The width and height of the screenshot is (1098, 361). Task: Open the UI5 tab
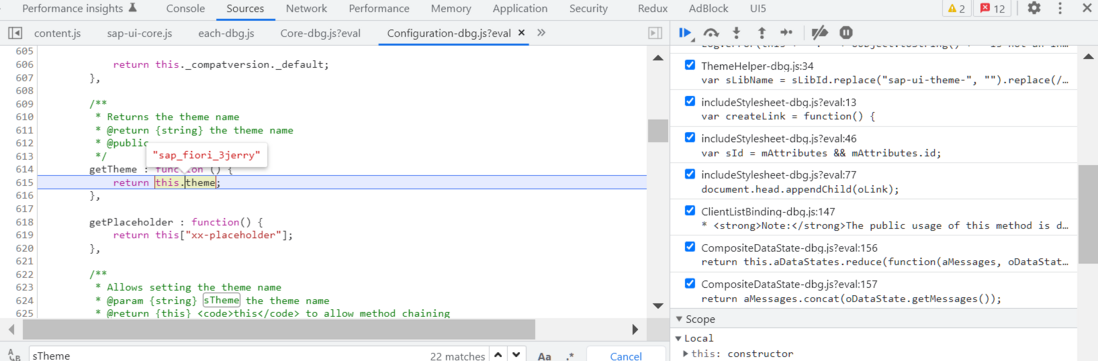coord(758,8)
